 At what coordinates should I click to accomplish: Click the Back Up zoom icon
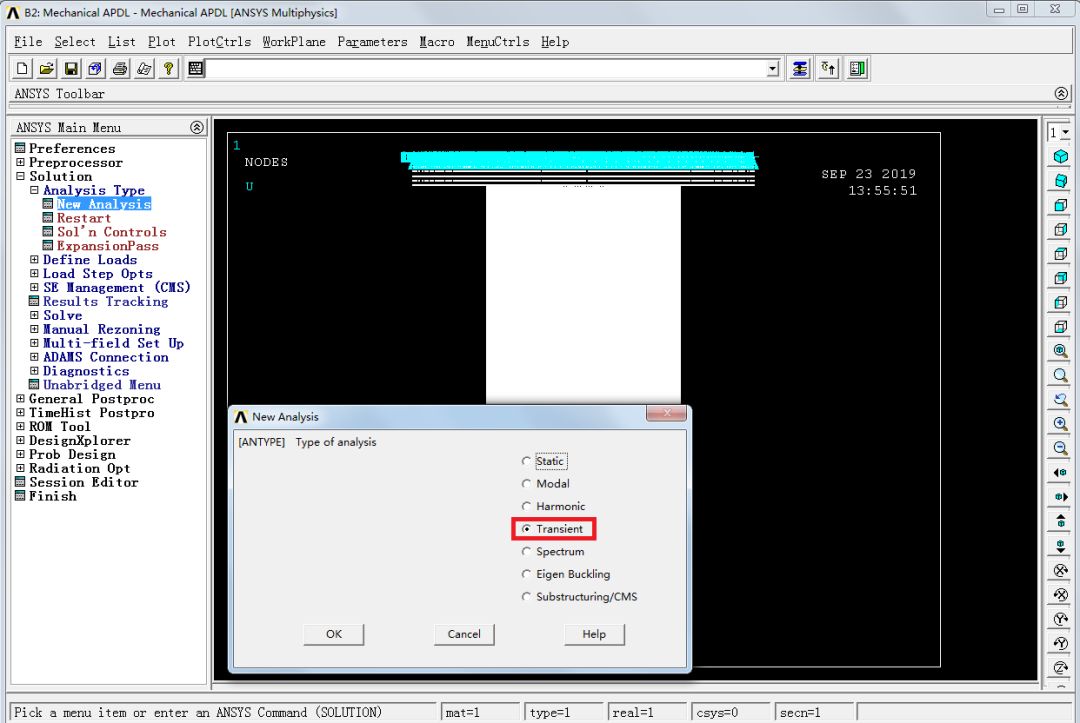1061,399
